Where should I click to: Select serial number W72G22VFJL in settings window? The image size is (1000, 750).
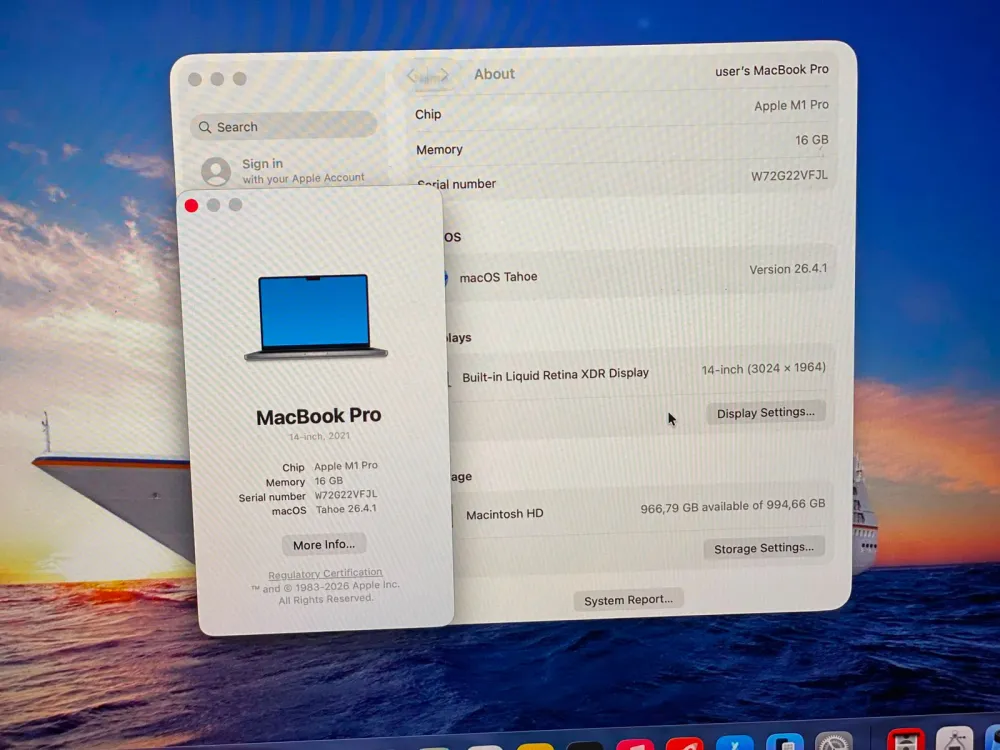coord(789,175)
